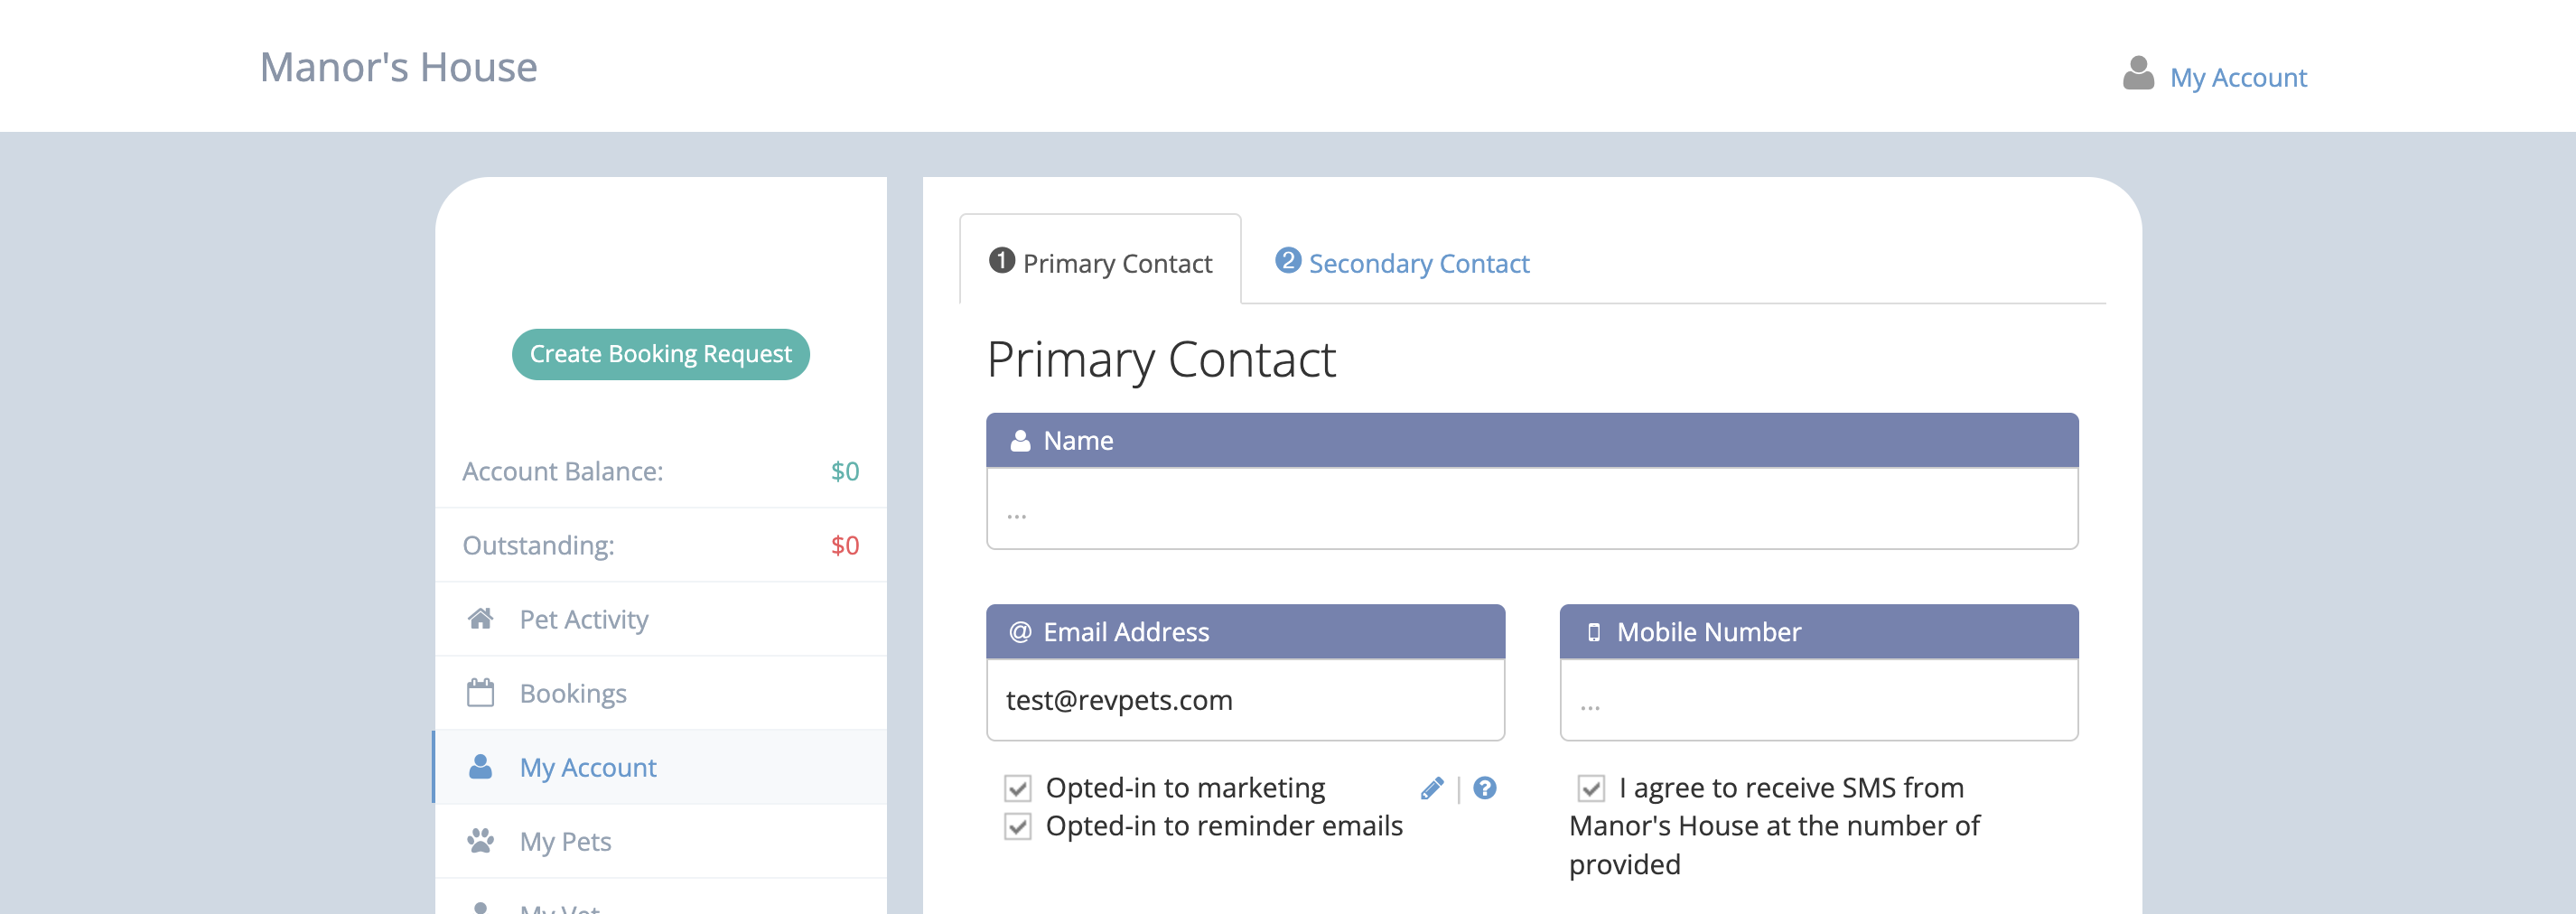The height and width of the screenshot is (914, 2576).
Task: Click the Manor's House site title
Action: [399, 68]
